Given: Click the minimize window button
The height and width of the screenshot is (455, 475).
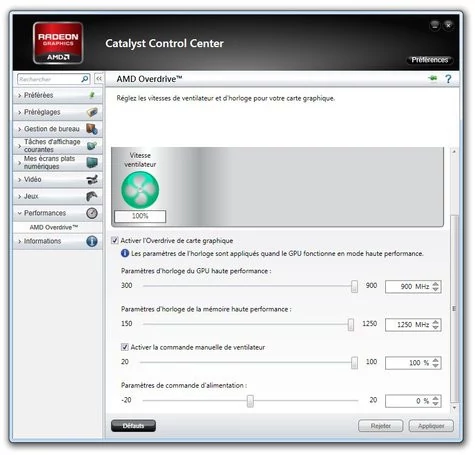Looking at the screenshot, I should pyautogui.click(x=435, y=25).
